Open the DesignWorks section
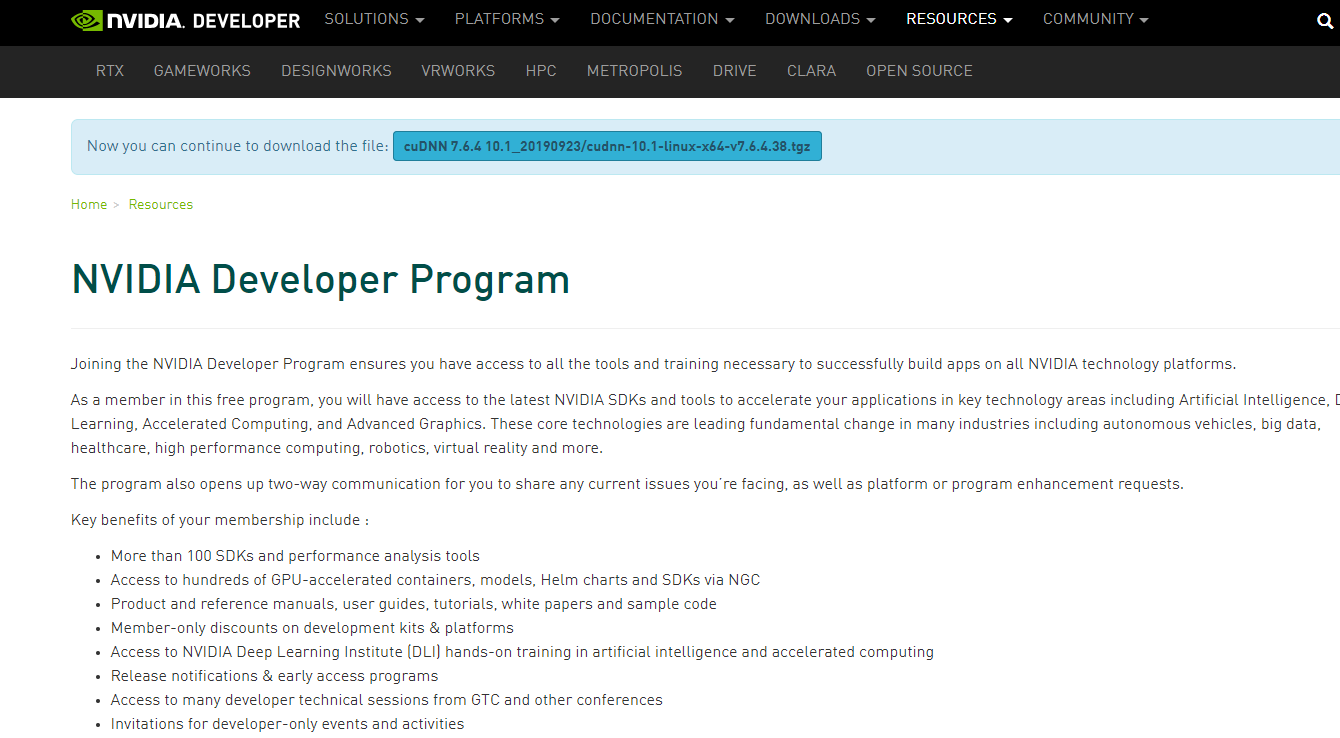Screen dimensions: 1340x738 pyautogui.click(x=336, y=71)
